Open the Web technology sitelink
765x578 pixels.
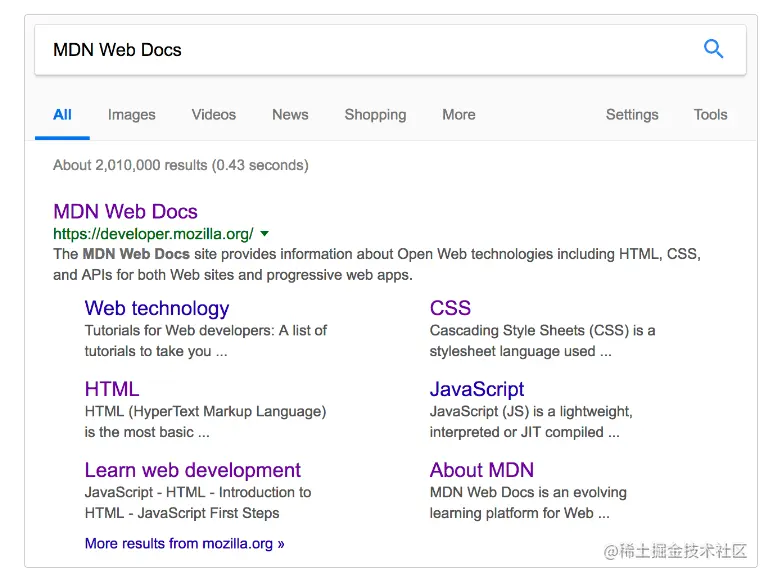157,309
